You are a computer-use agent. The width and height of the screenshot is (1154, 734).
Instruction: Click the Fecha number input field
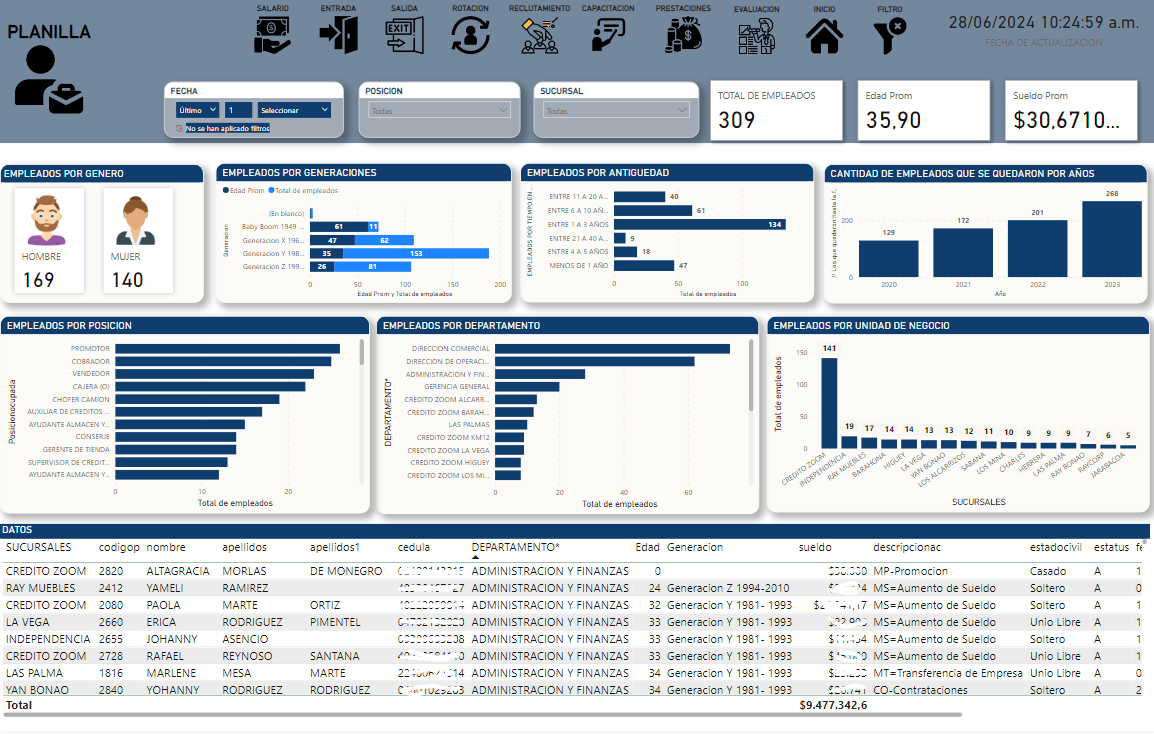coord(238,110)
